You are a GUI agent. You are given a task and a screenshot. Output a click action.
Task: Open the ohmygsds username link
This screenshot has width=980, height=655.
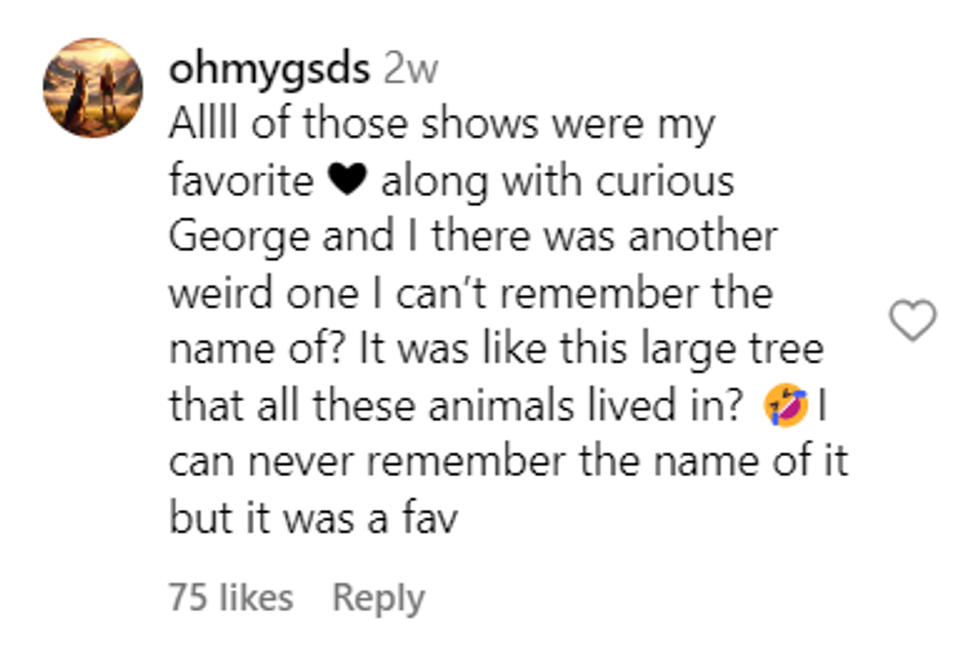(270, 69)
